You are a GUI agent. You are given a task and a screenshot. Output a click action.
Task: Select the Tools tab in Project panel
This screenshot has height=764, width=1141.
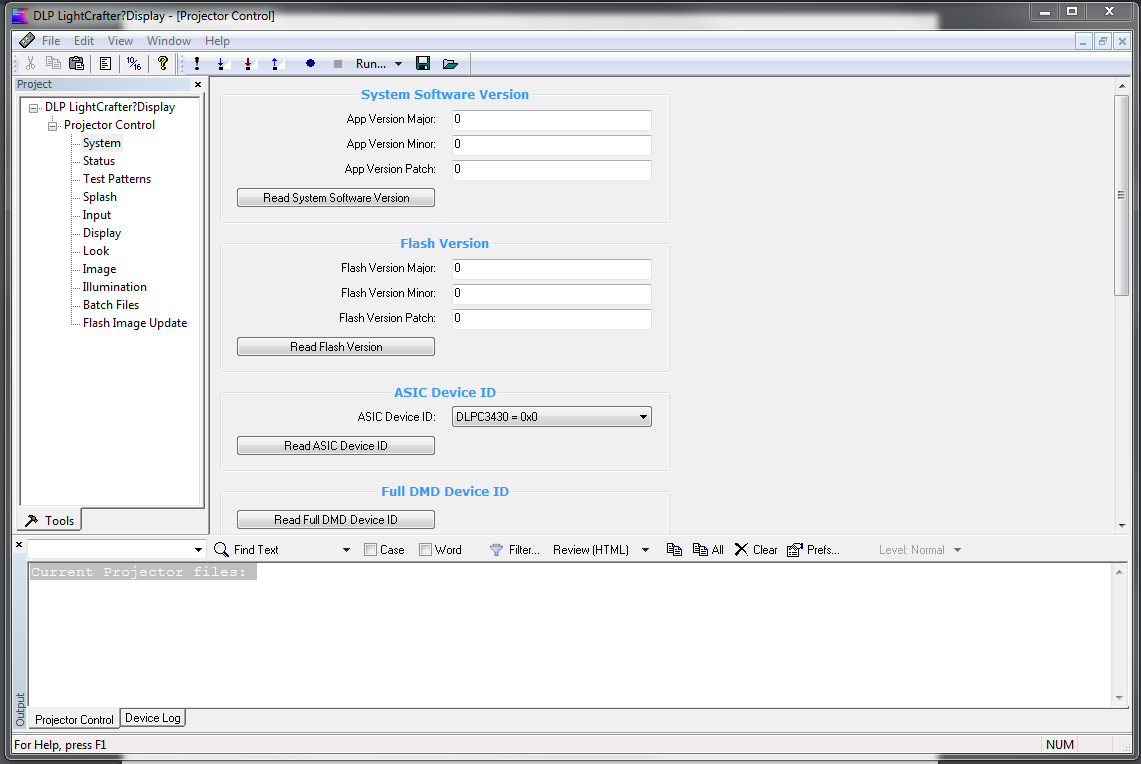[50, 520]
